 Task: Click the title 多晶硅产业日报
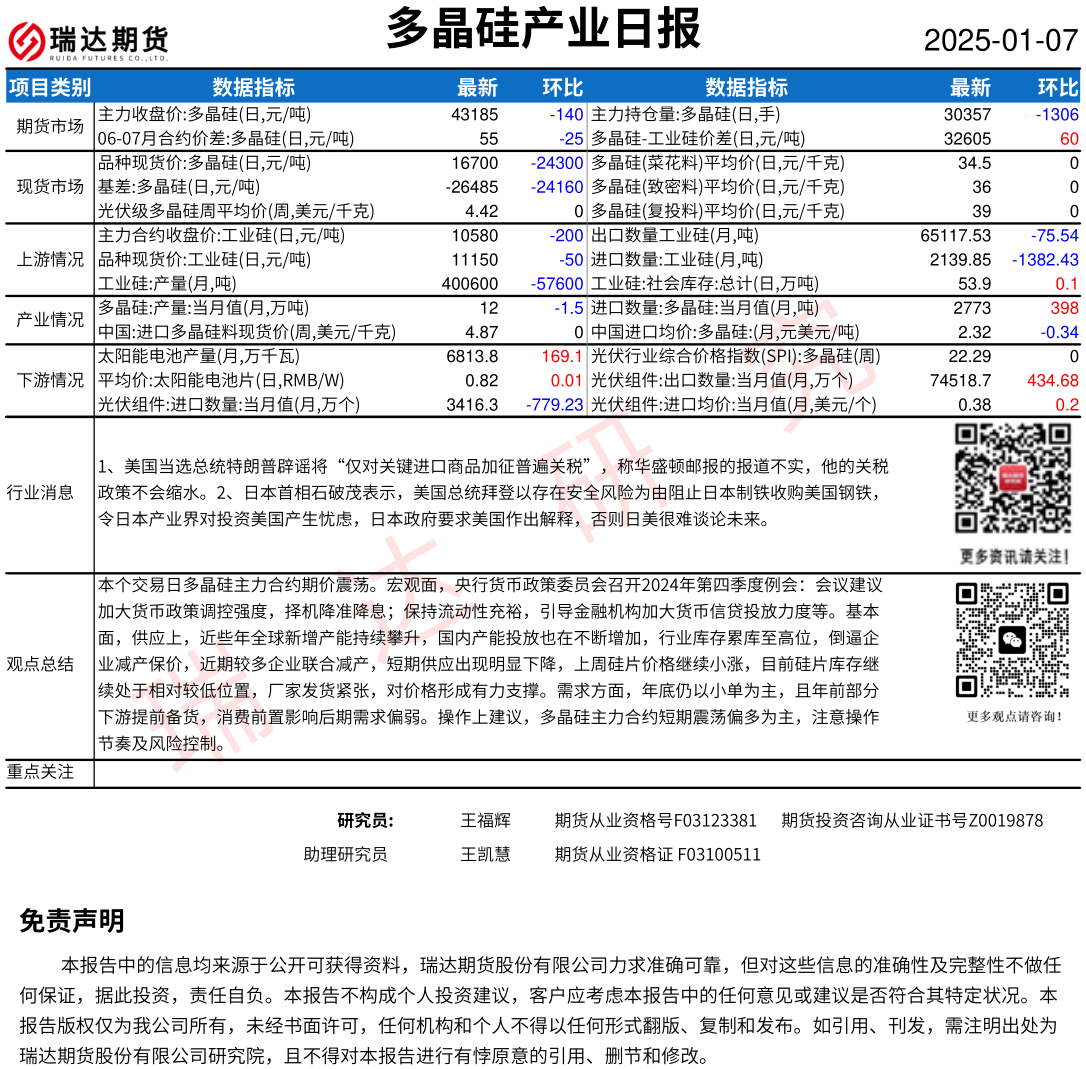pos(544,28)
